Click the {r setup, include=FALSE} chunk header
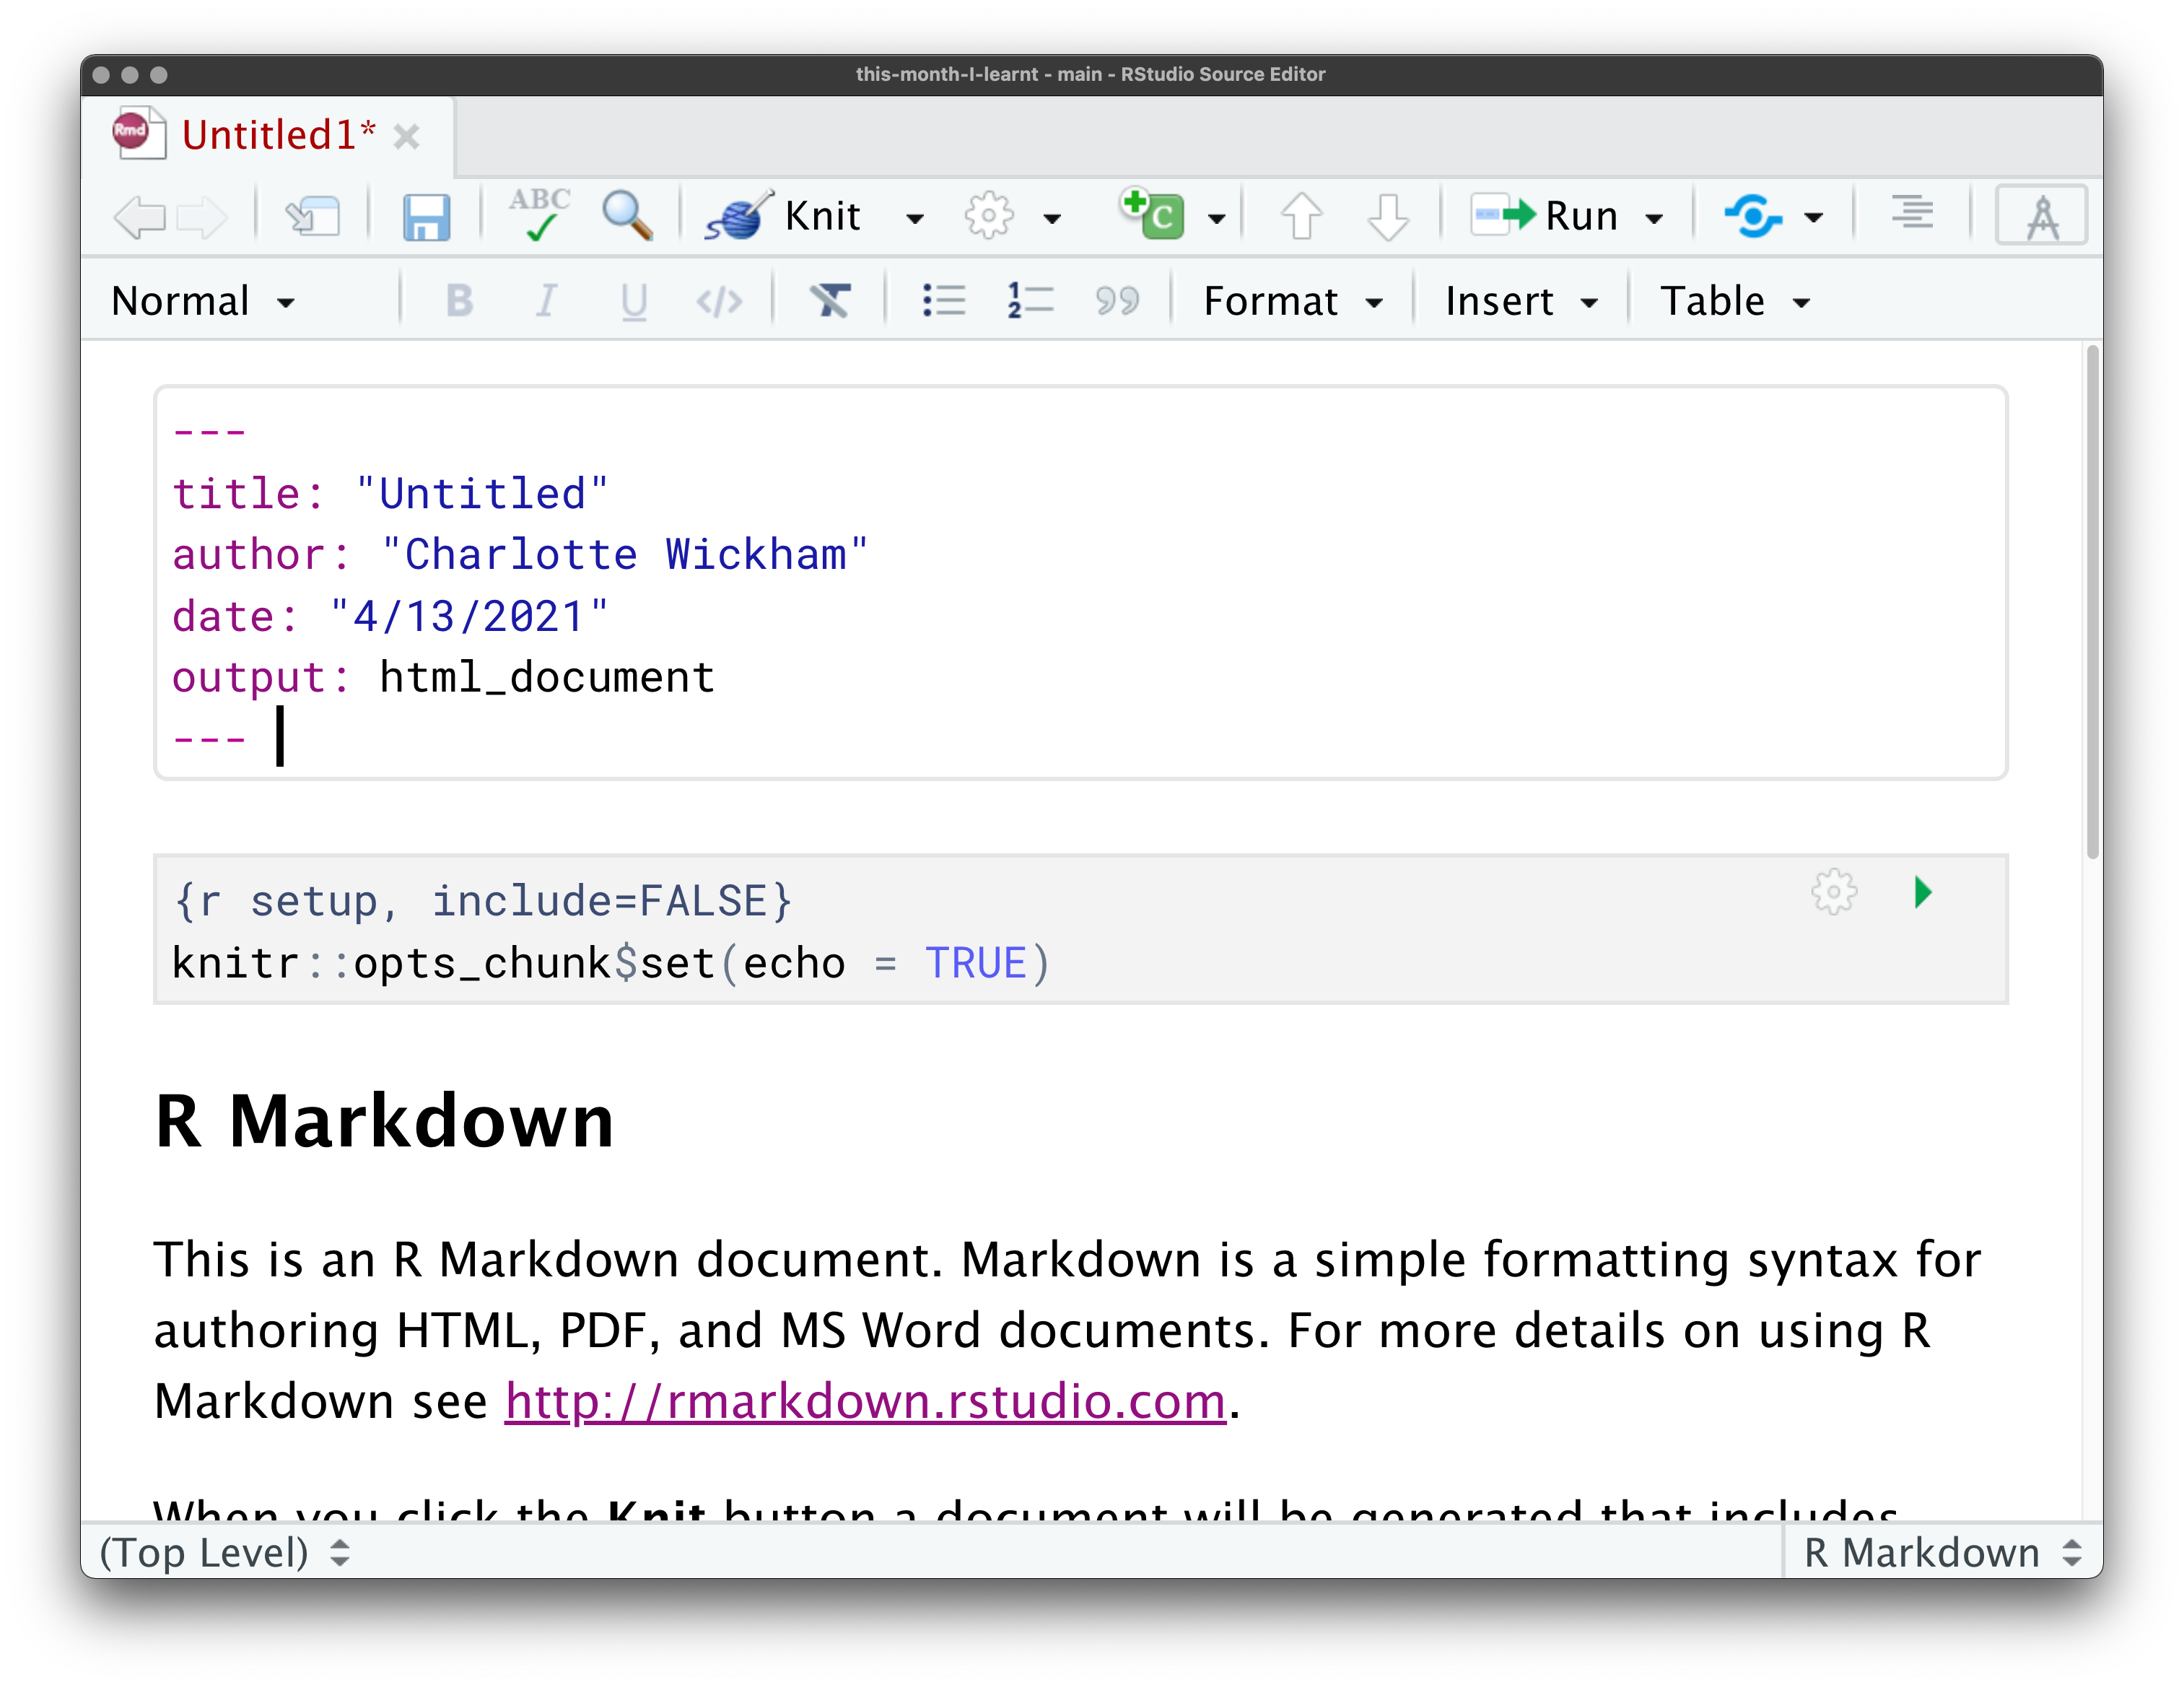This screenshot has width=2184, height=1685. (x=483, y=901)
